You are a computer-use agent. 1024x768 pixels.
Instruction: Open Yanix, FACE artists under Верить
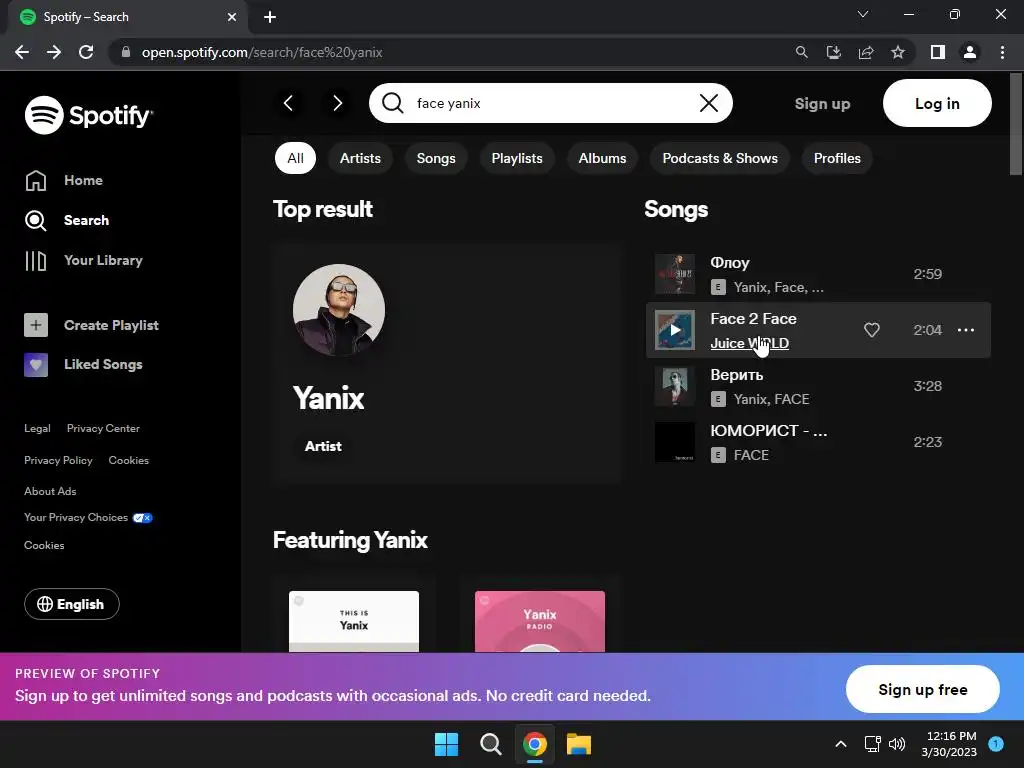pos(771,399)
